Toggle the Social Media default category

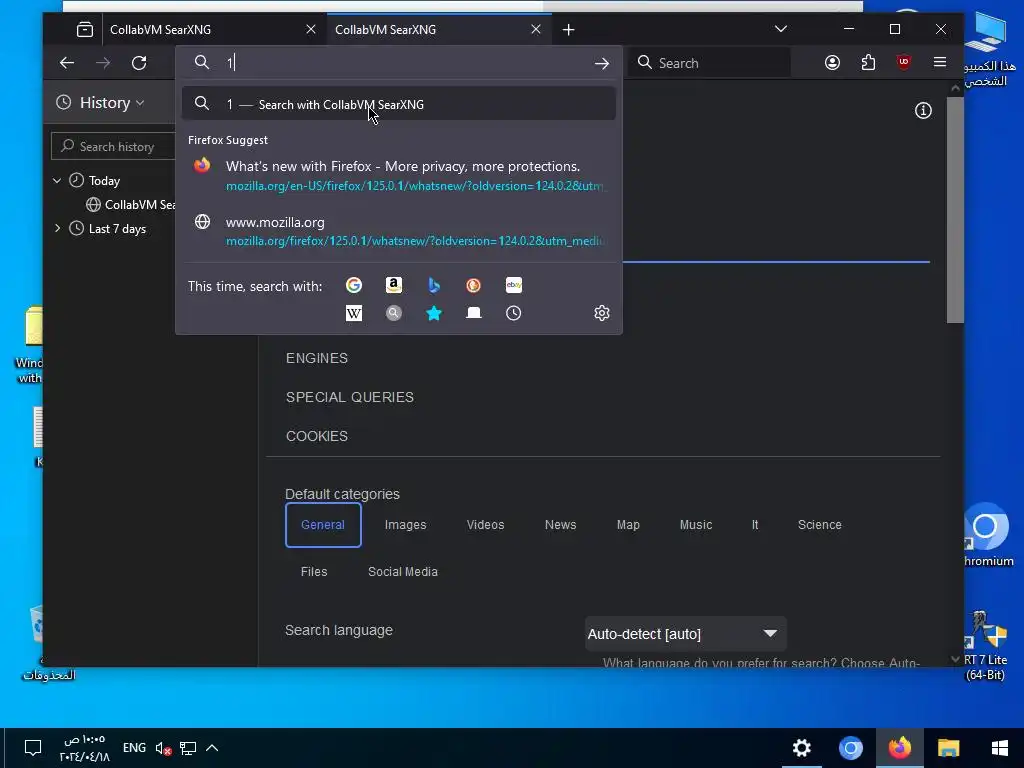[x=403, y=572]
